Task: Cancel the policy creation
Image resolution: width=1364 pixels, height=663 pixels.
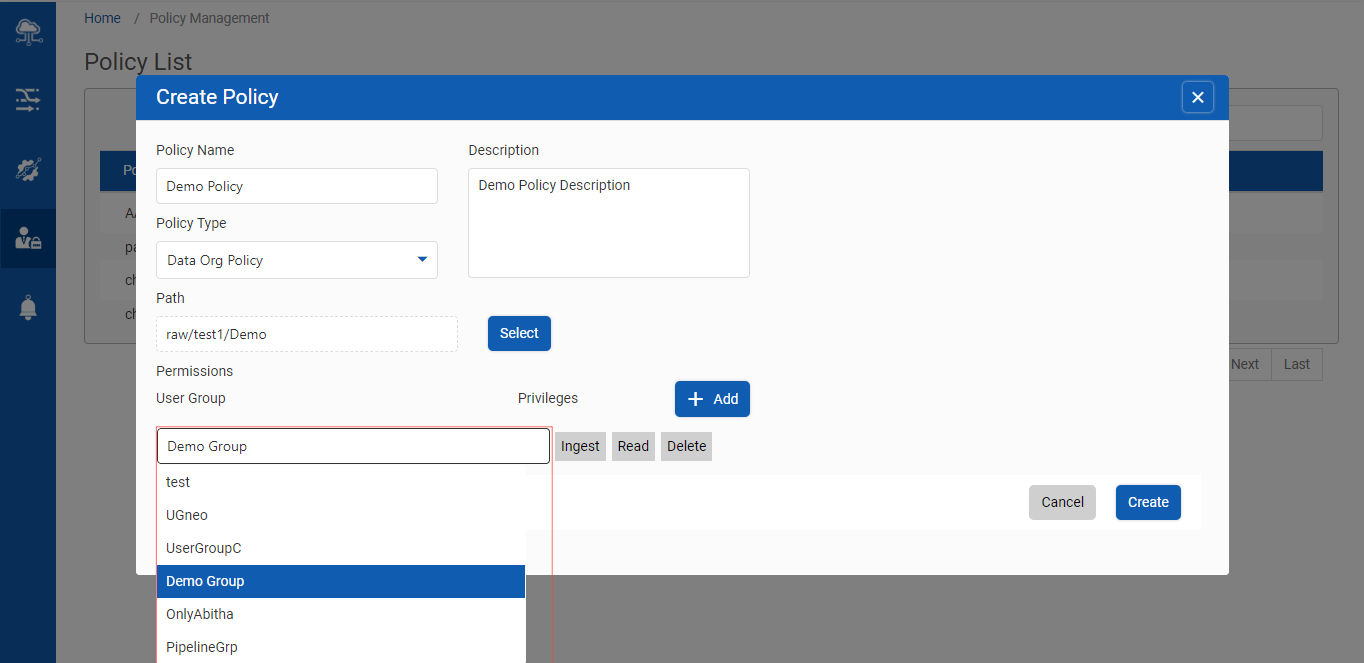Action: [x=1062, y=502]
